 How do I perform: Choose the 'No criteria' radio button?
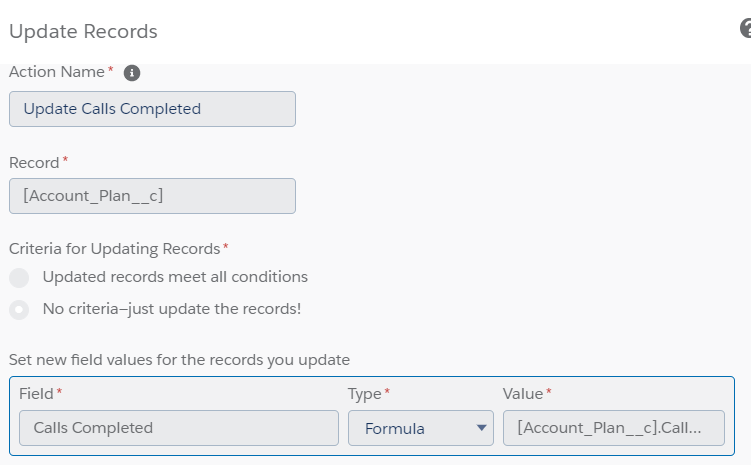pos(19,309)
